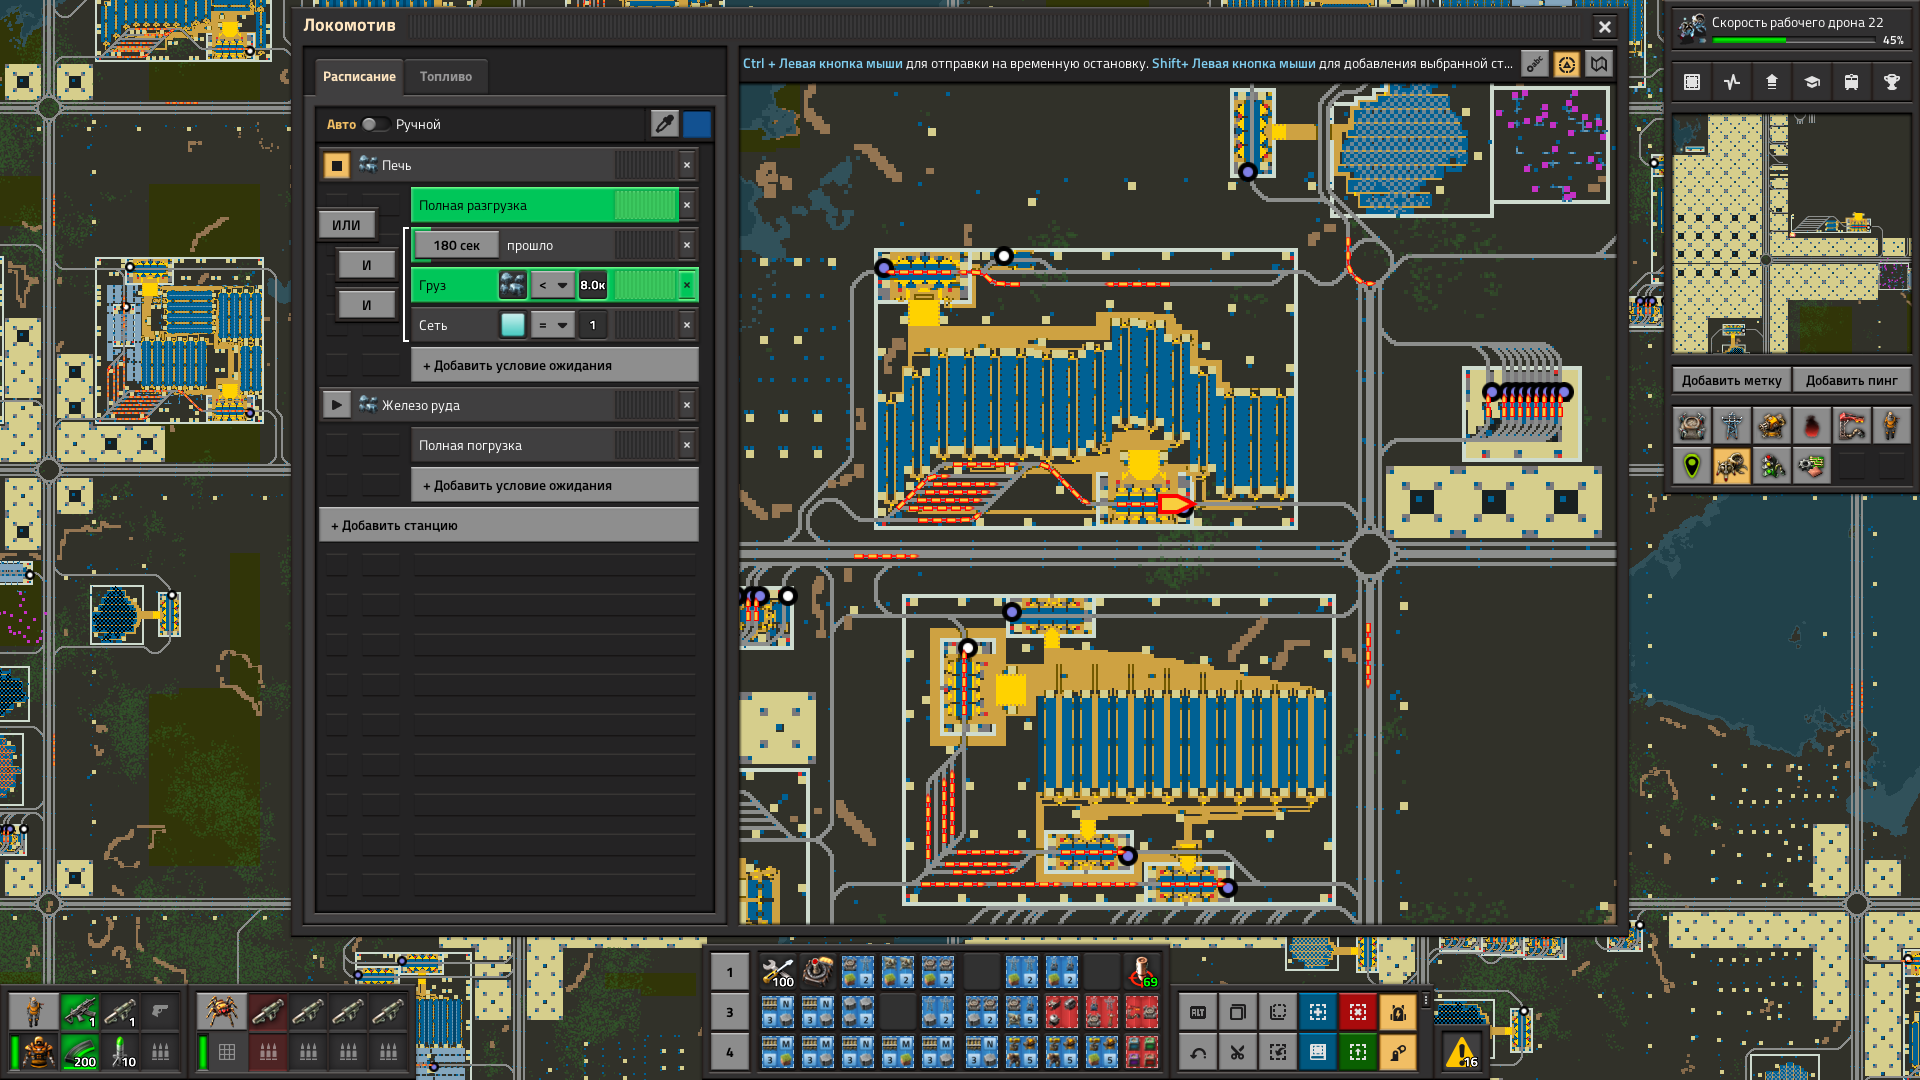The image size is (1920, 1080).
Task: Delete the Сеть circuit condition
Action: (687, 325)
